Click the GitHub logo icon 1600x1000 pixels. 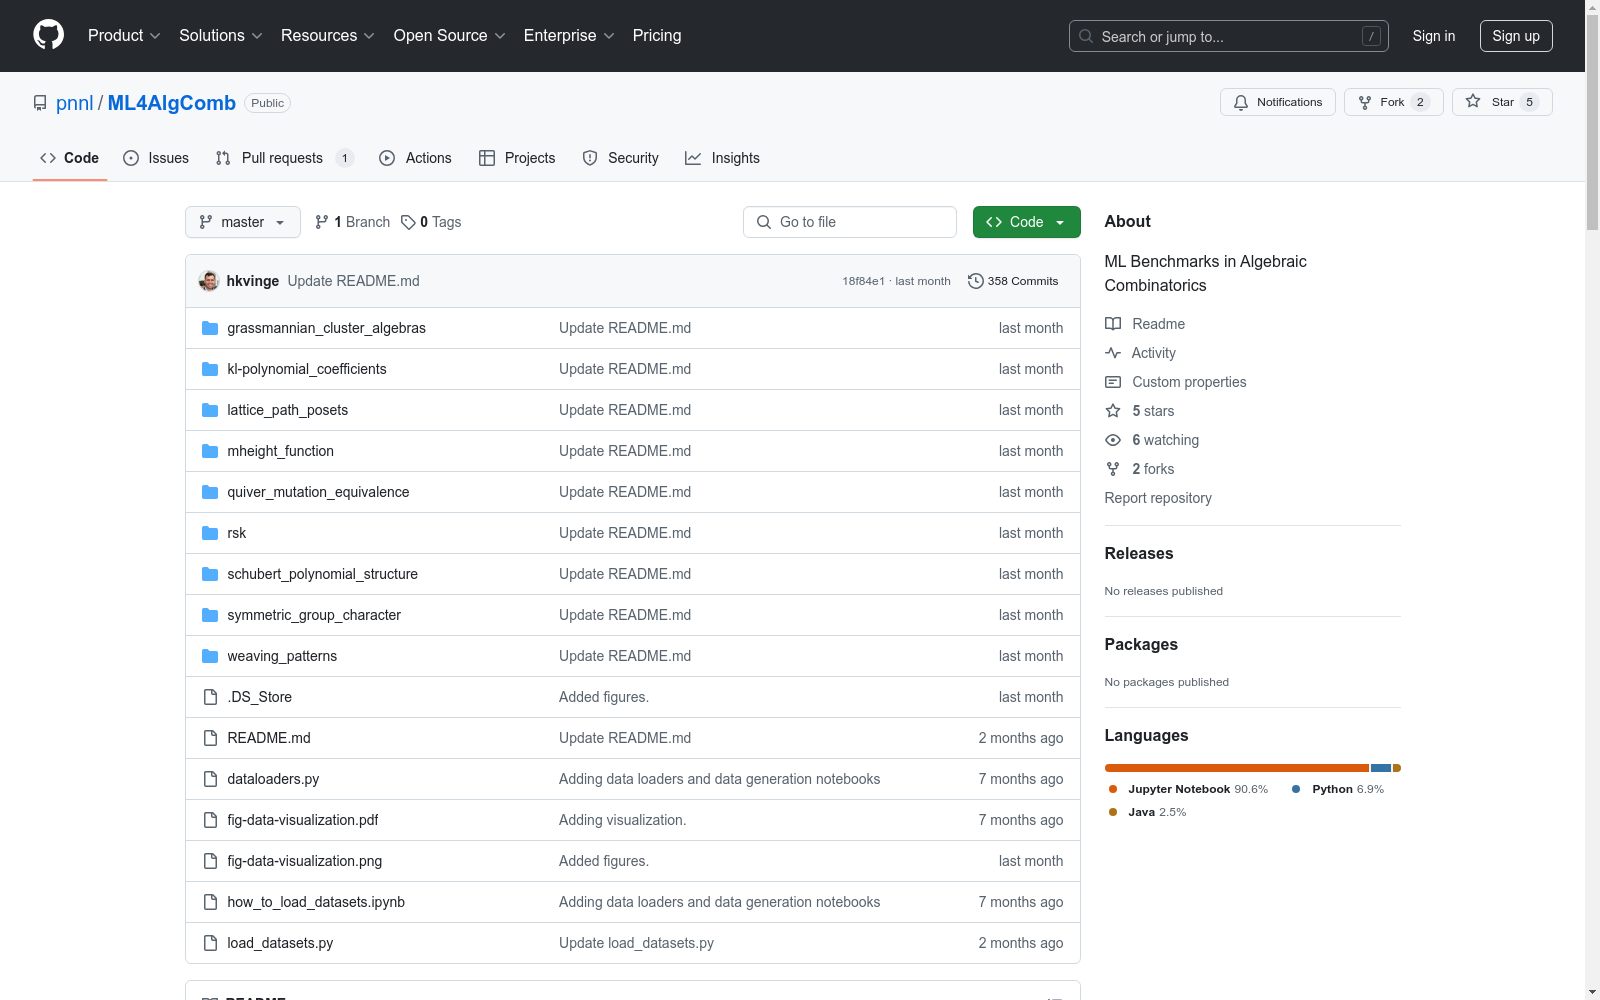pyautogui.click(x=48, y=35)
